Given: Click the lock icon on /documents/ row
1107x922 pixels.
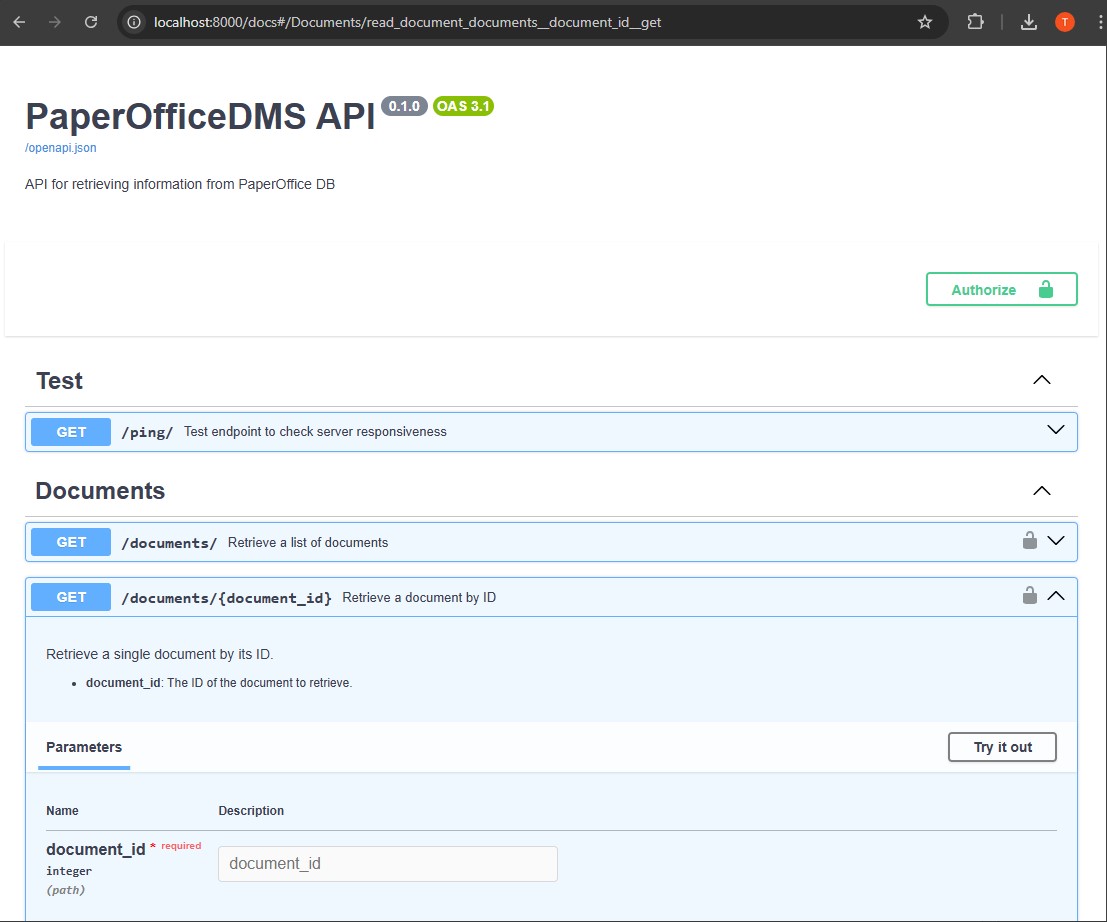Looking at the screenshot, I should click(1030, 540).
